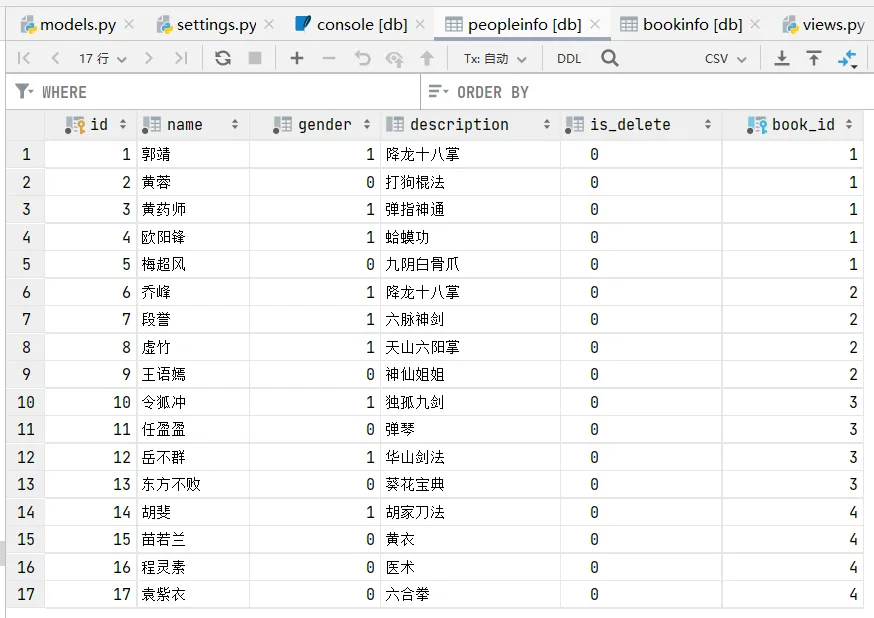This screenshot has height=618, width=874.
Task: Open the search magnifier icon
Action: pyautogui.click(x=610, y=58)
